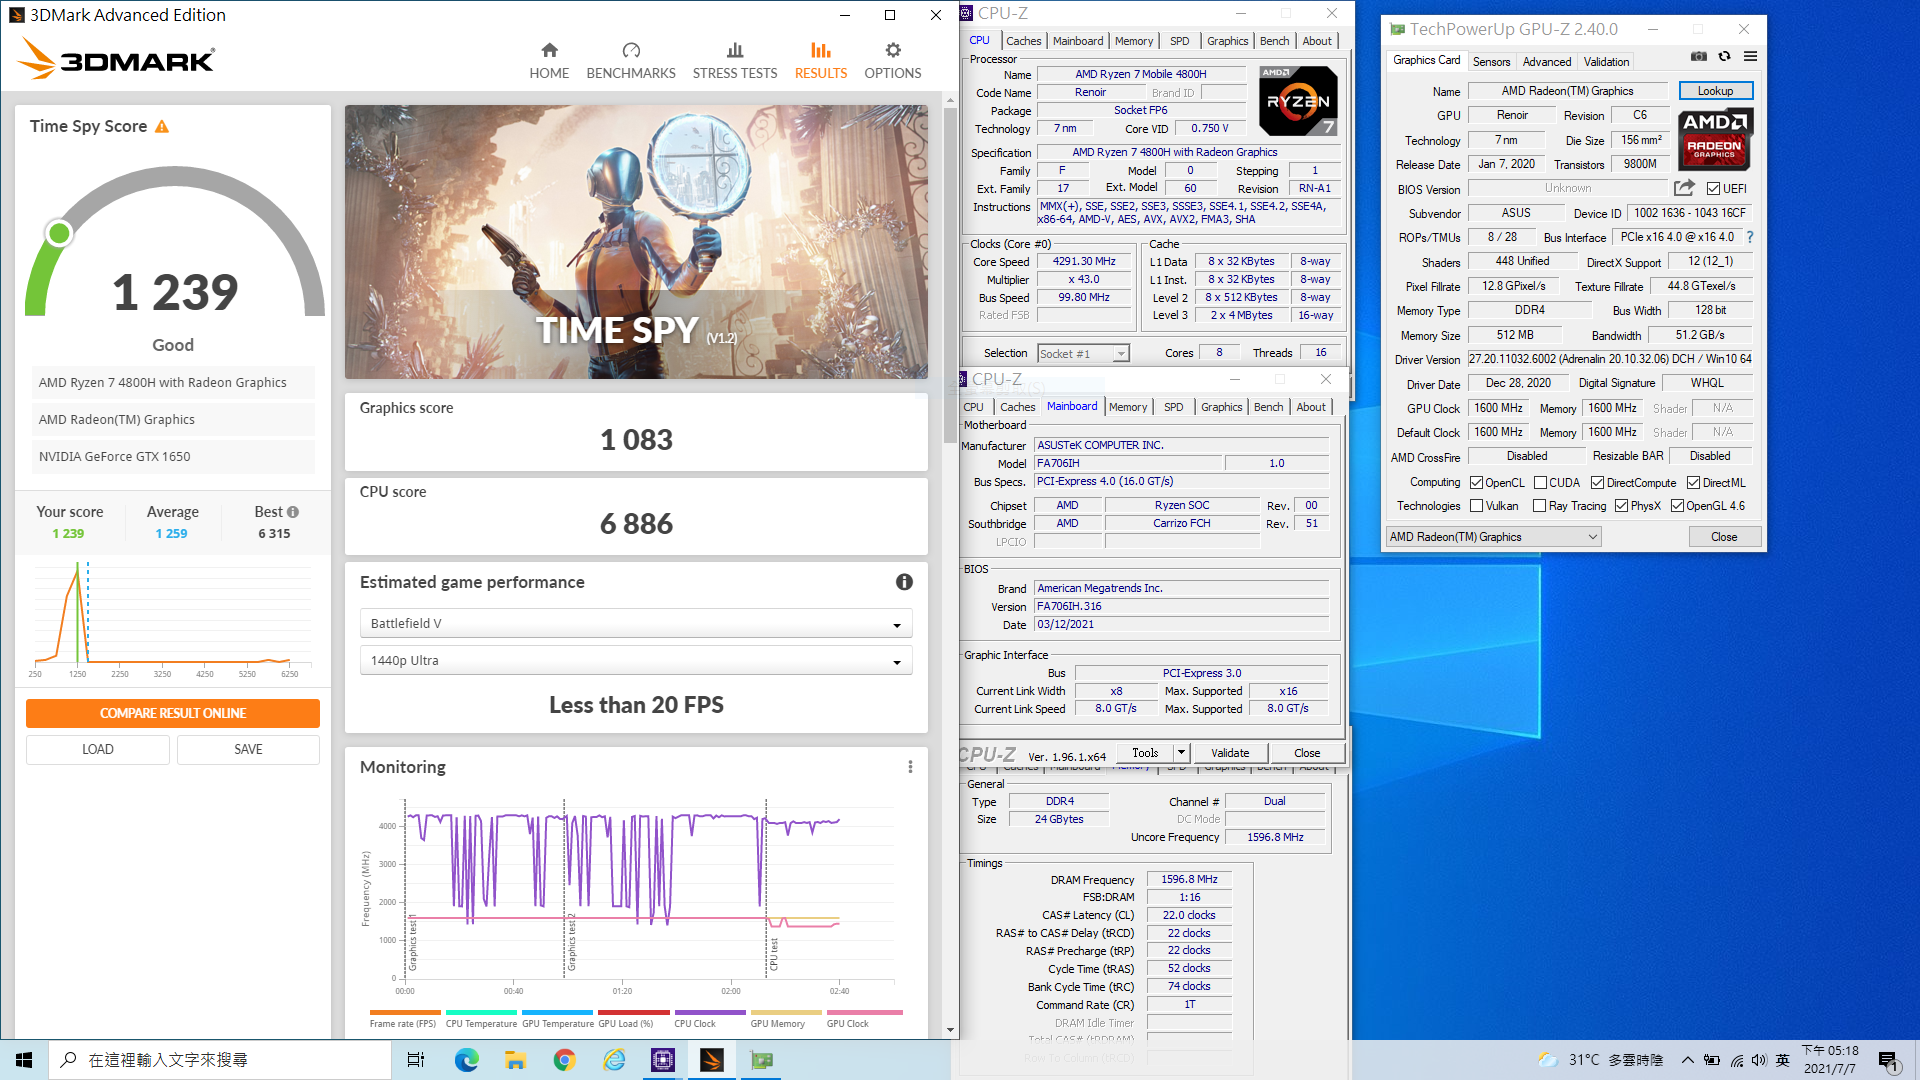The width and height of the screenshot is (1920, 1080).
Task: Open GPU-Z Validation tab
Action: click(1606, 62)
